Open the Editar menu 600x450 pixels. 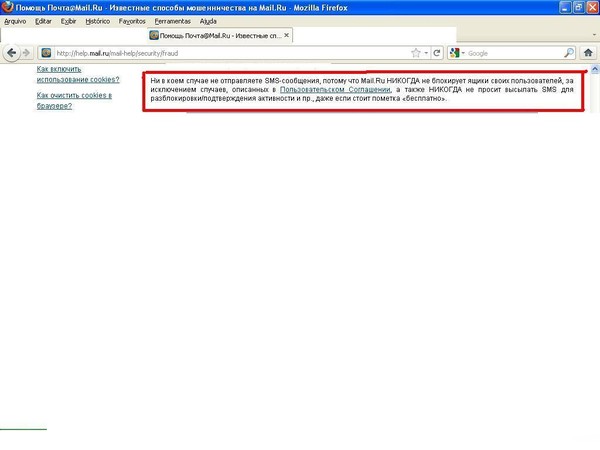tap(43, 21)
